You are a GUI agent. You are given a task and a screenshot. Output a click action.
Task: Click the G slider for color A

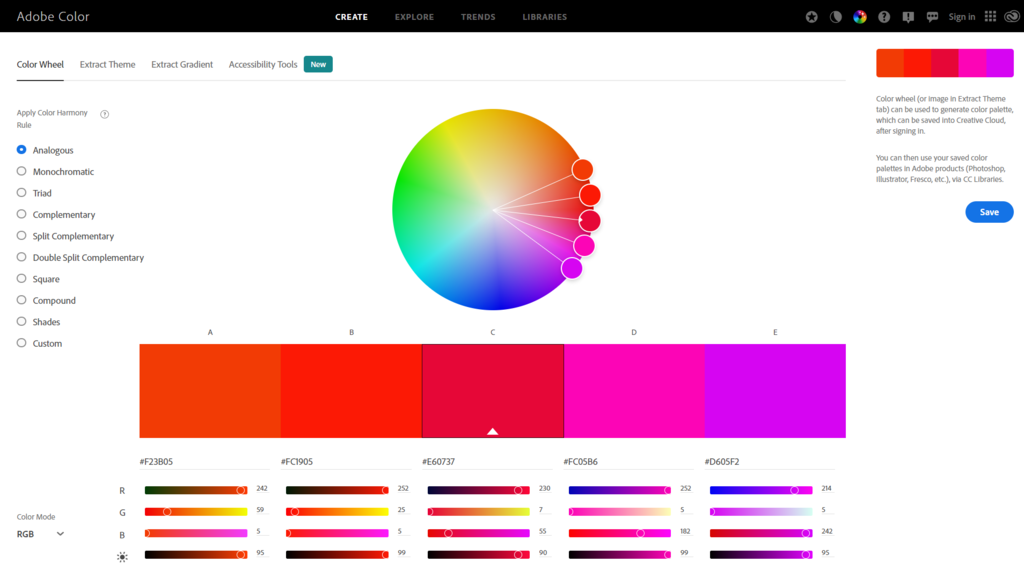(x=196, y=512)
